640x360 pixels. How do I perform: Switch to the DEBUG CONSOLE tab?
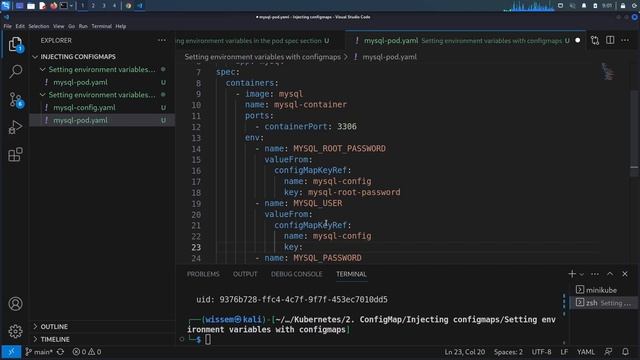[296, 274]
